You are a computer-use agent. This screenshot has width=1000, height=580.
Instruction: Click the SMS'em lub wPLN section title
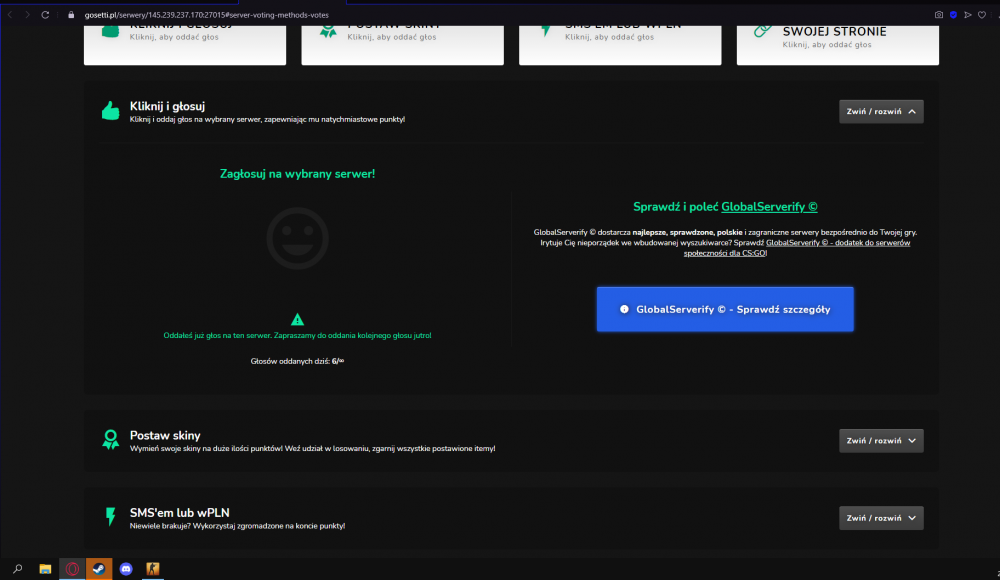click(x=180, y=512)
